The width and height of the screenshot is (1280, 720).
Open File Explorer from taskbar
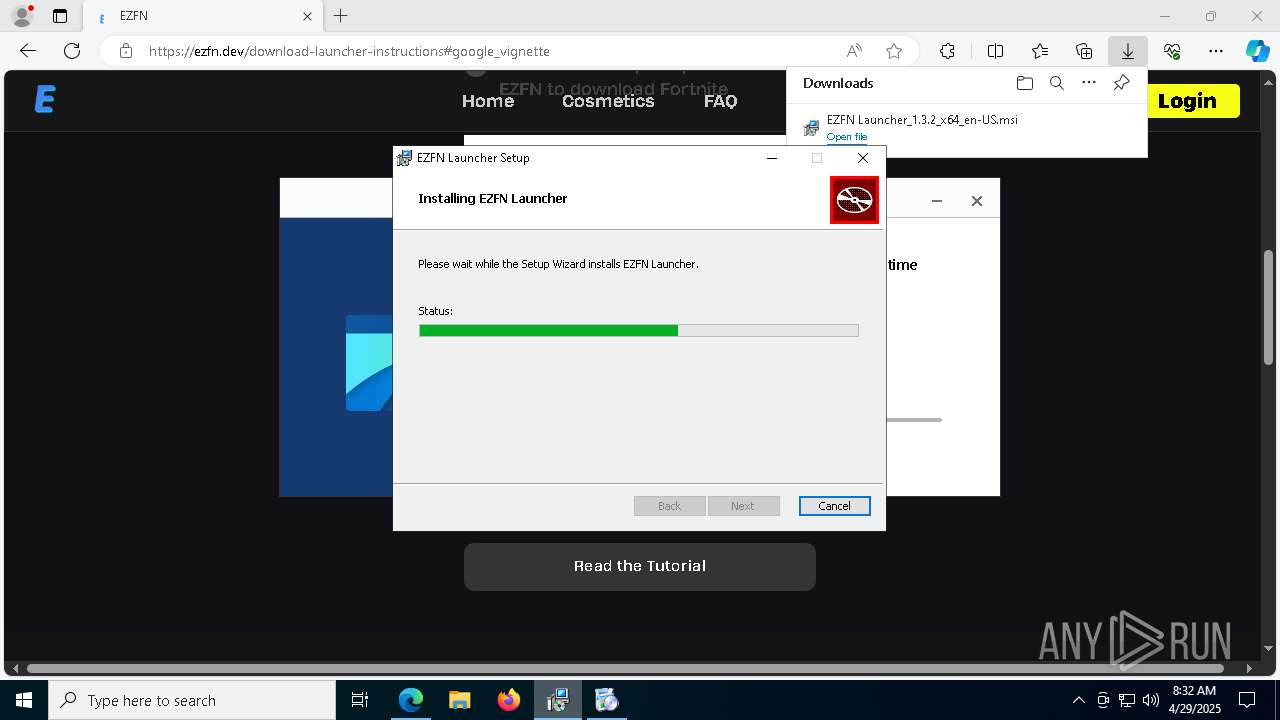pyautogui.click(x=459, y=700)
